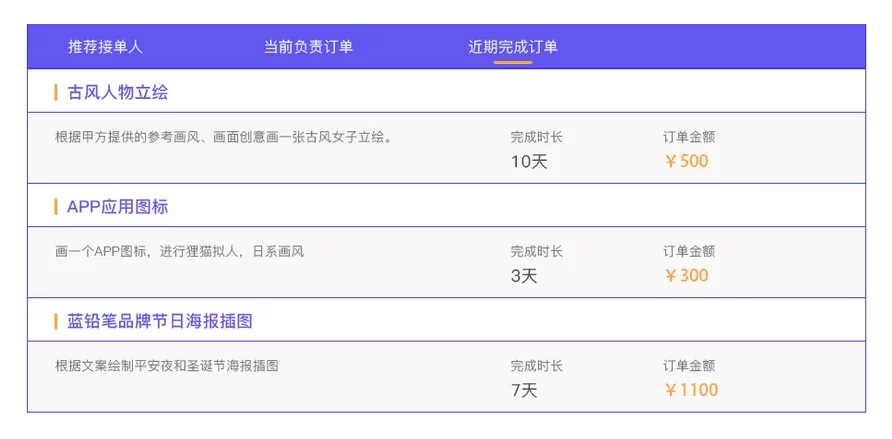Click the orange bar beside APP应用图标

(56, 207)
